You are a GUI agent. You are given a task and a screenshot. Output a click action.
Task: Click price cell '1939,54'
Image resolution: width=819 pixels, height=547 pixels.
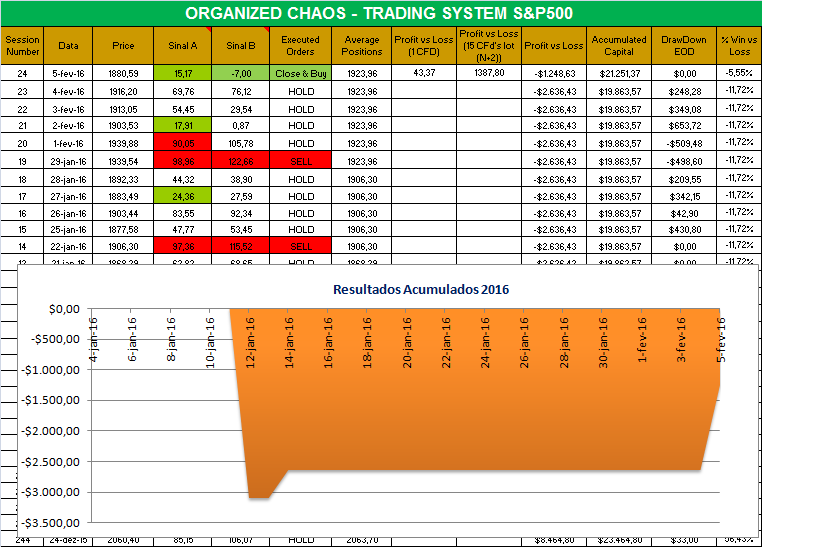point(123,161)
